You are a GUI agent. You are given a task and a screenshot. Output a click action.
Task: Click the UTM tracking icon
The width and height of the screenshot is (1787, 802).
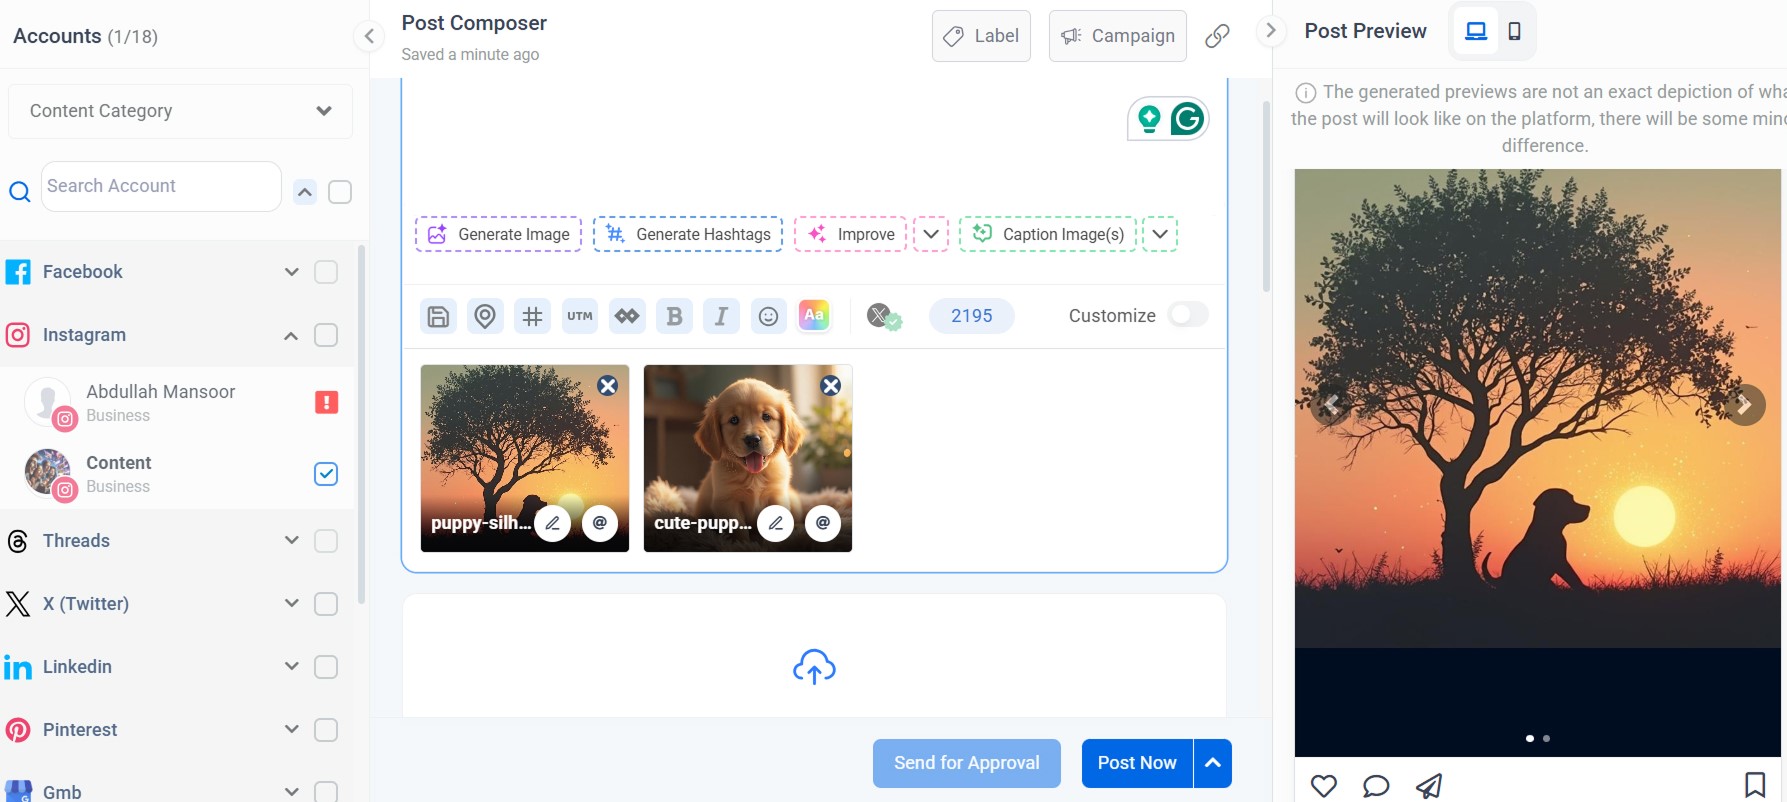(x=580, y=317)
